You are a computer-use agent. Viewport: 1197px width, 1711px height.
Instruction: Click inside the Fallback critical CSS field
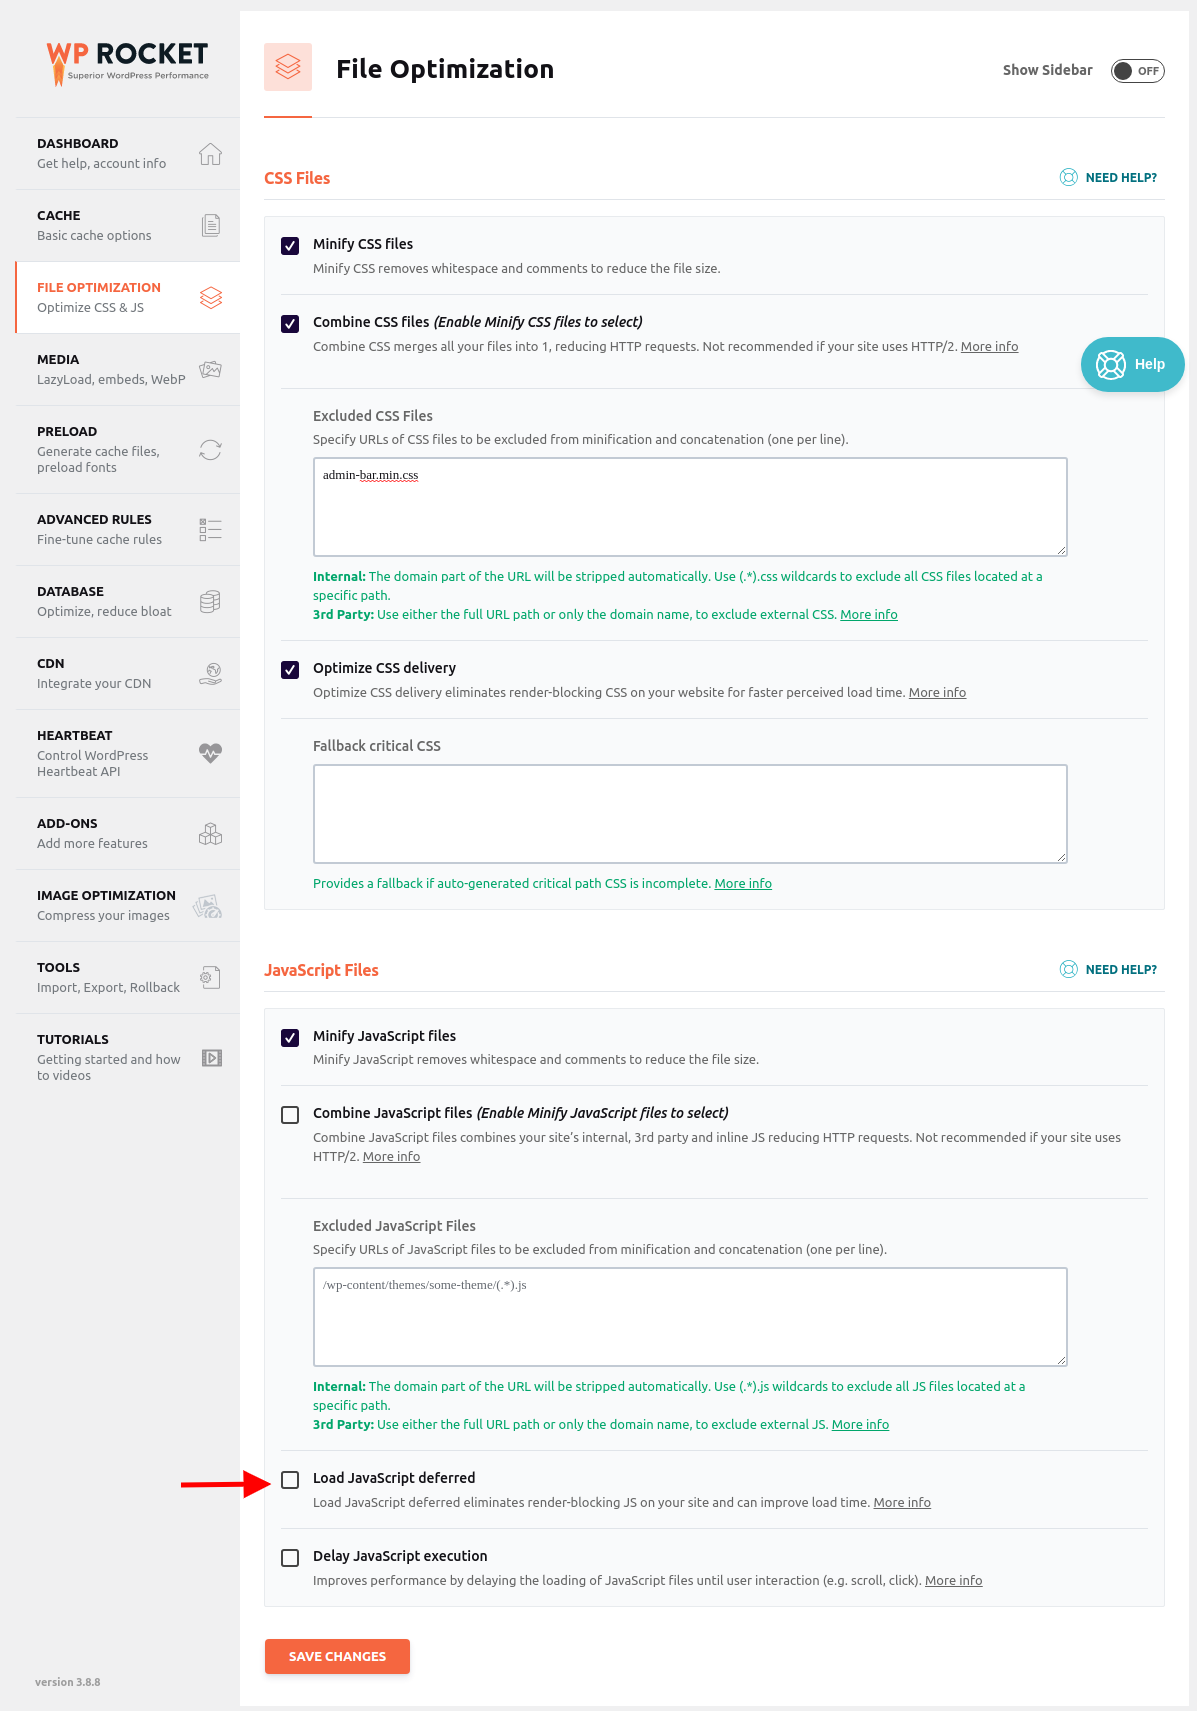point(690,813)
